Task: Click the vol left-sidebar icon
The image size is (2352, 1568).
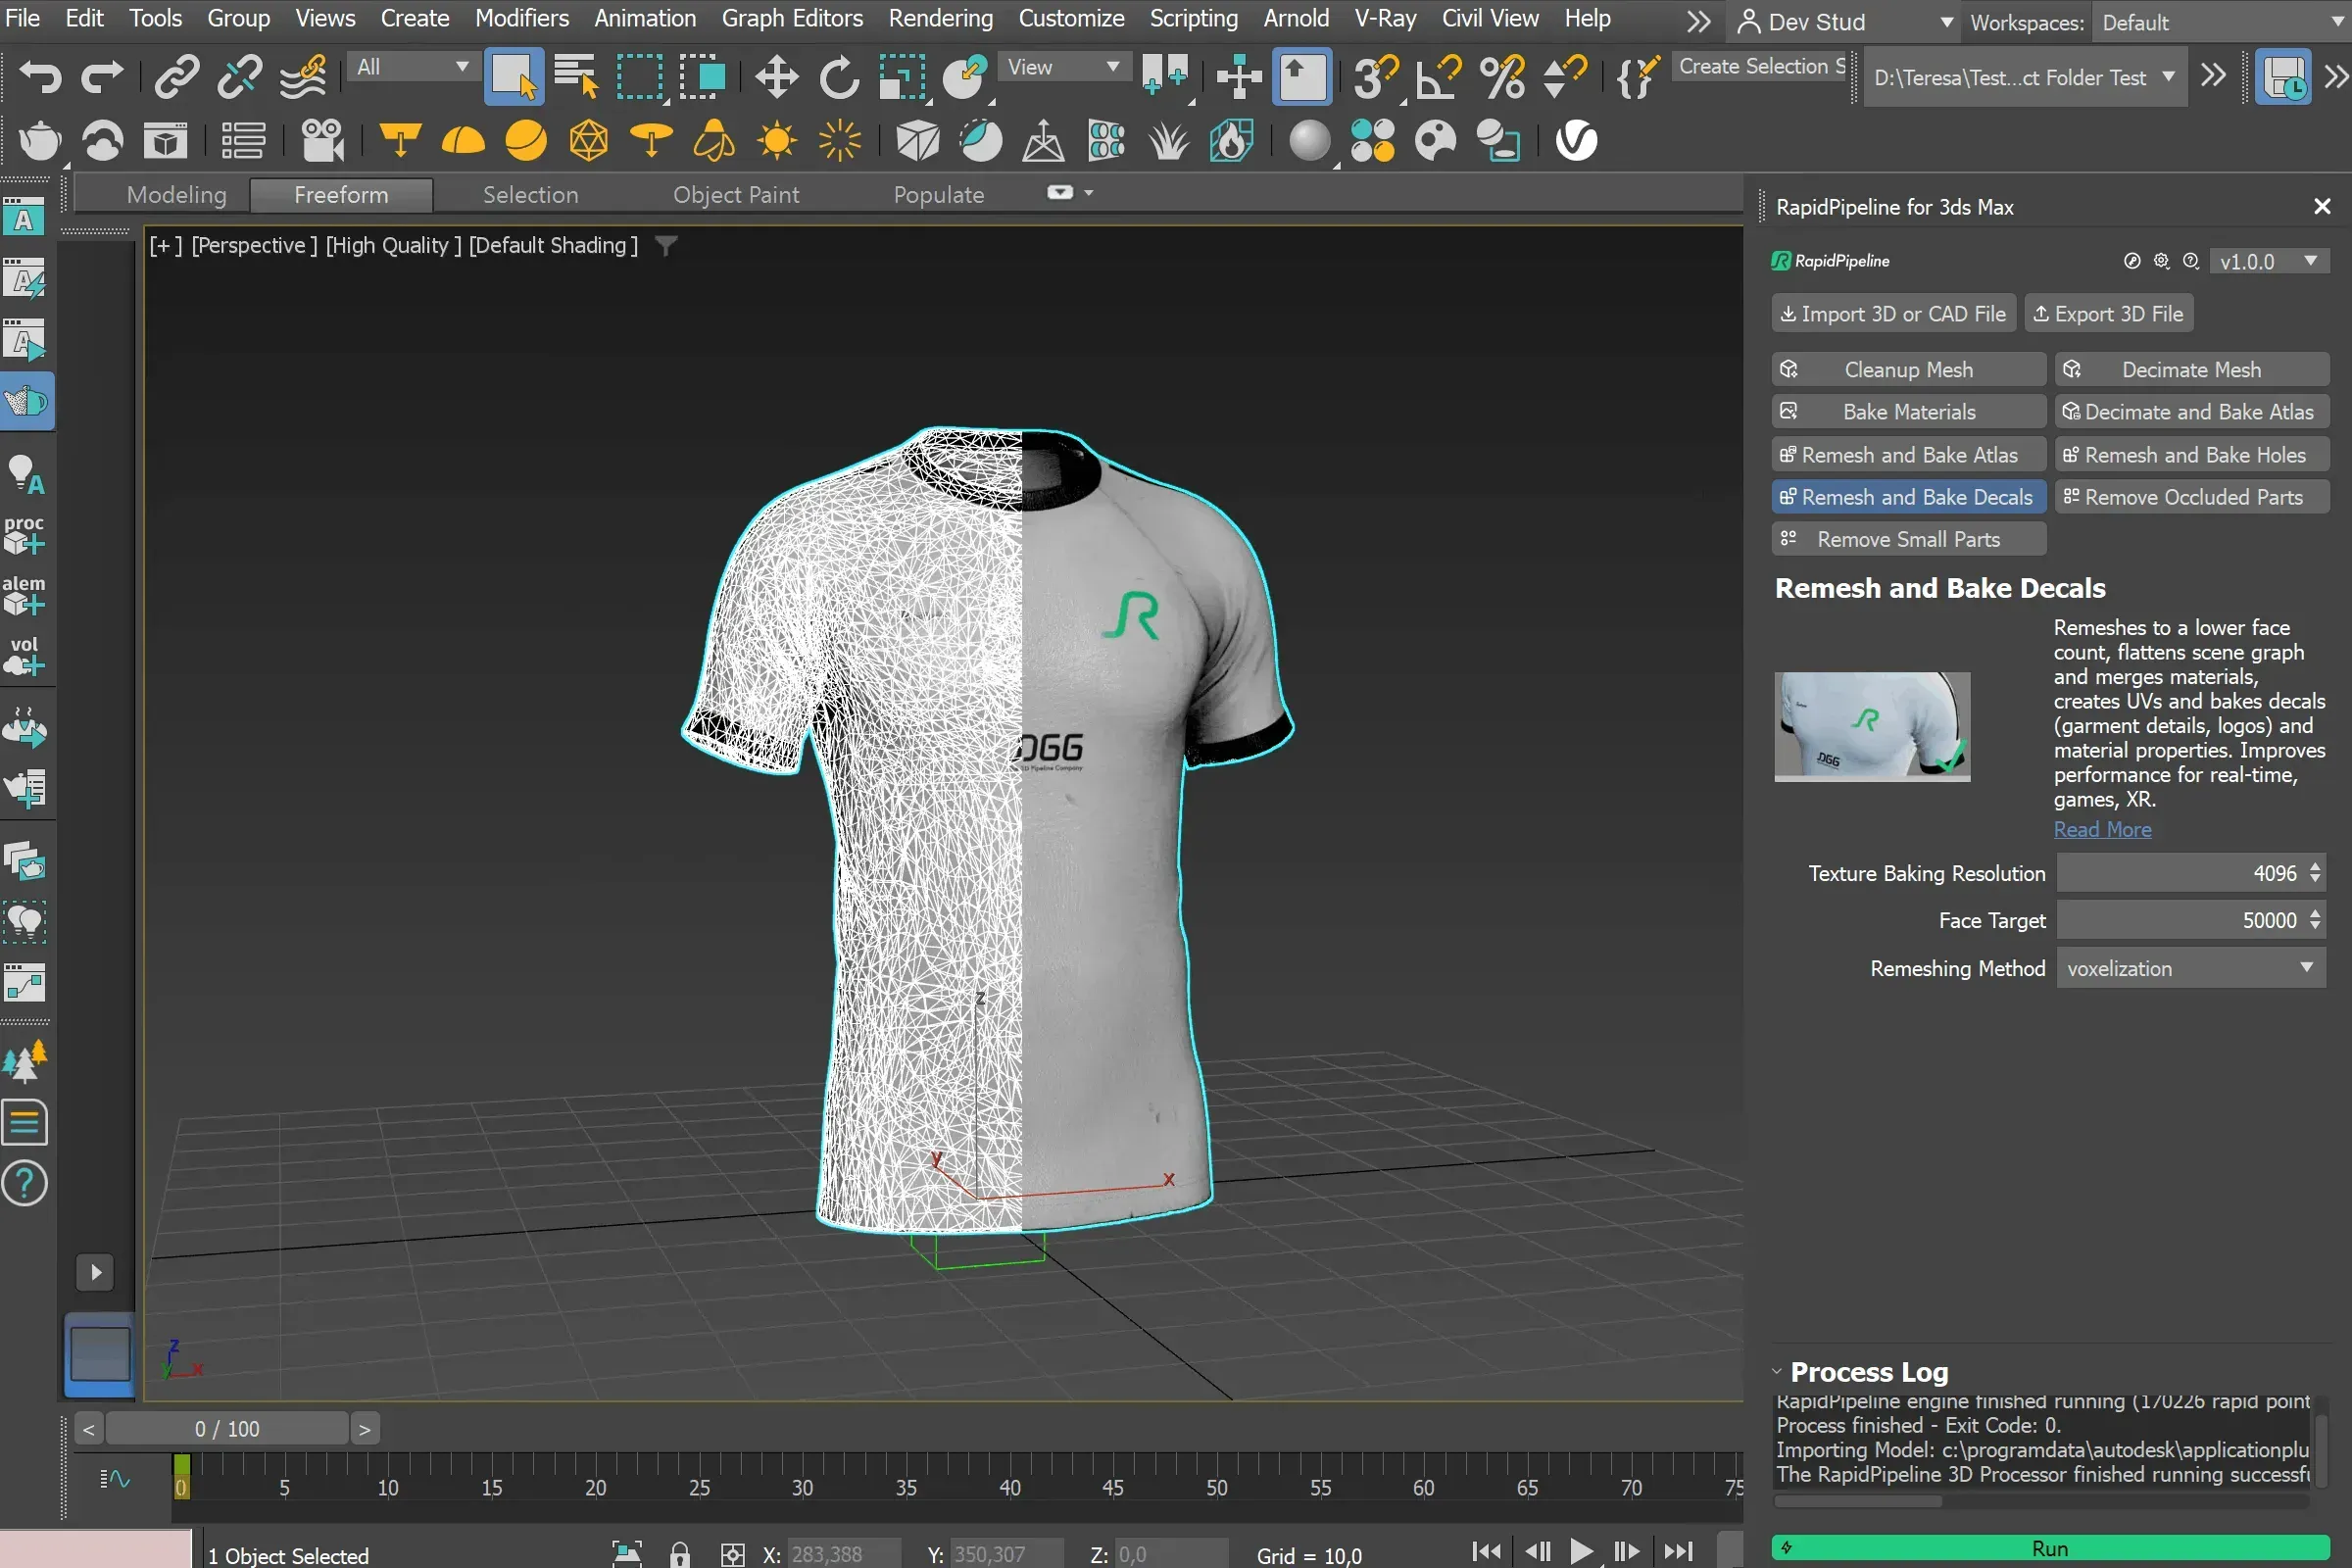Action: click(24, 657)
